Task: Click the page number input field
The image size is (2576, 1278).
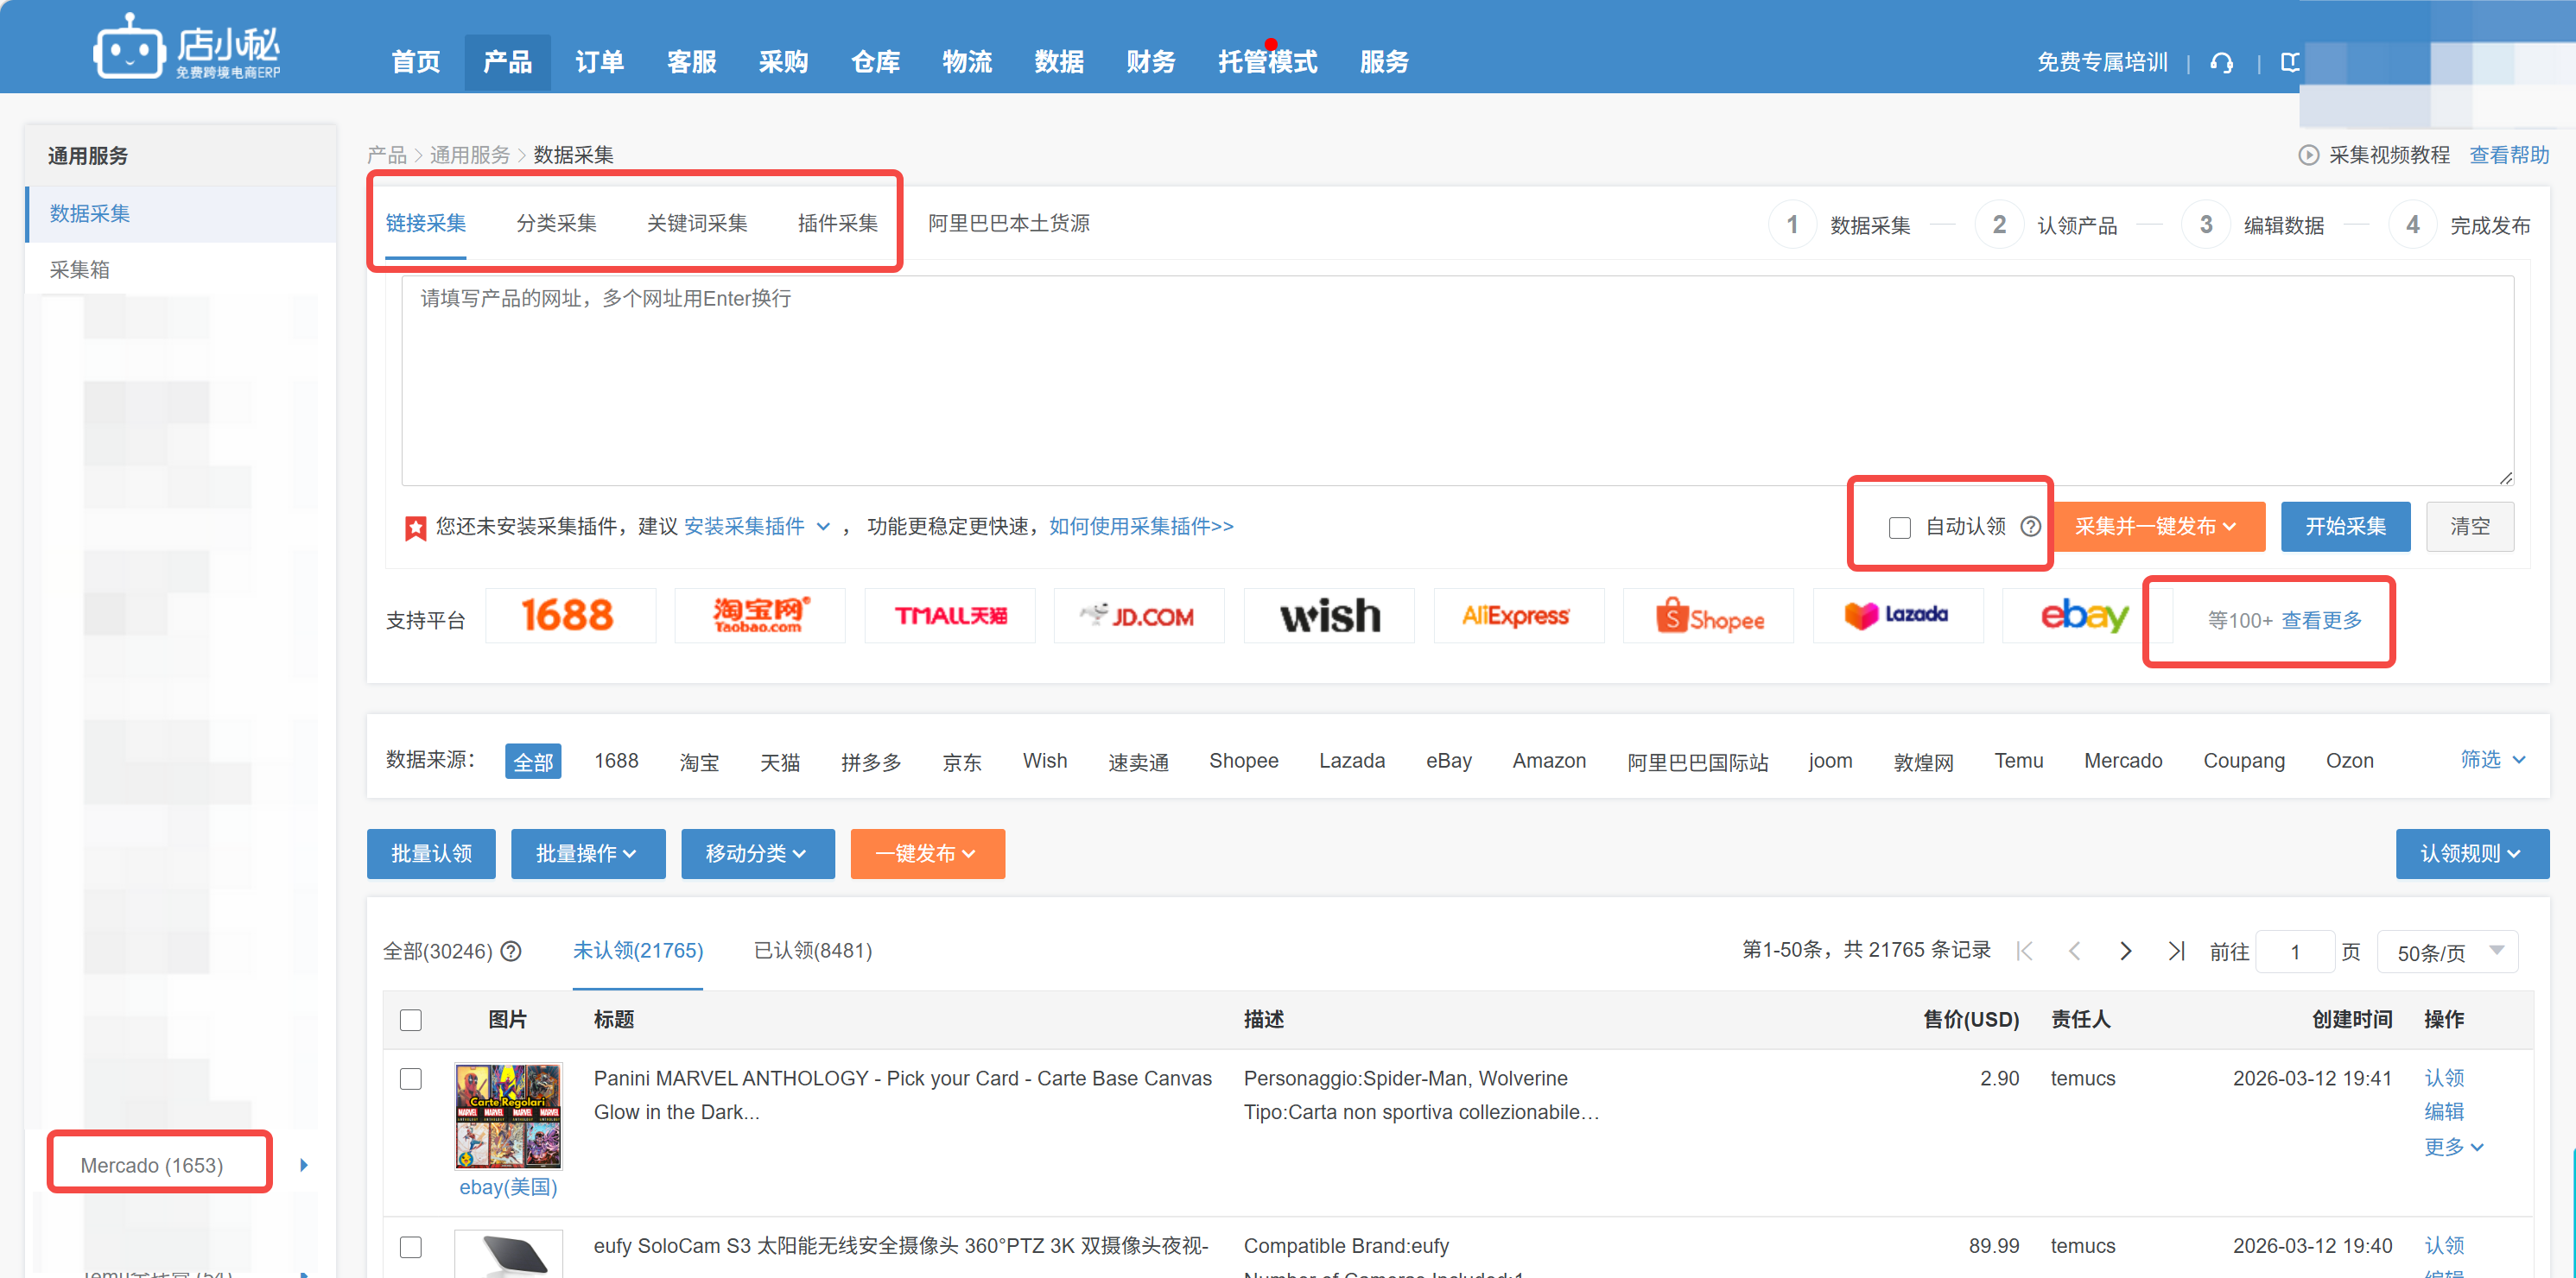Action: click(x=2295, y=952)
